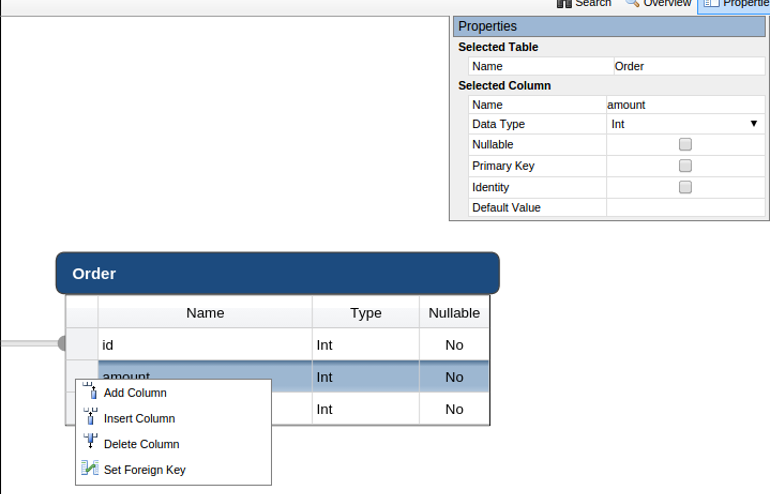Viewport: 770px width, 494px height.
Task: Click the Data Type label in Properties
Action: point(498,124)
